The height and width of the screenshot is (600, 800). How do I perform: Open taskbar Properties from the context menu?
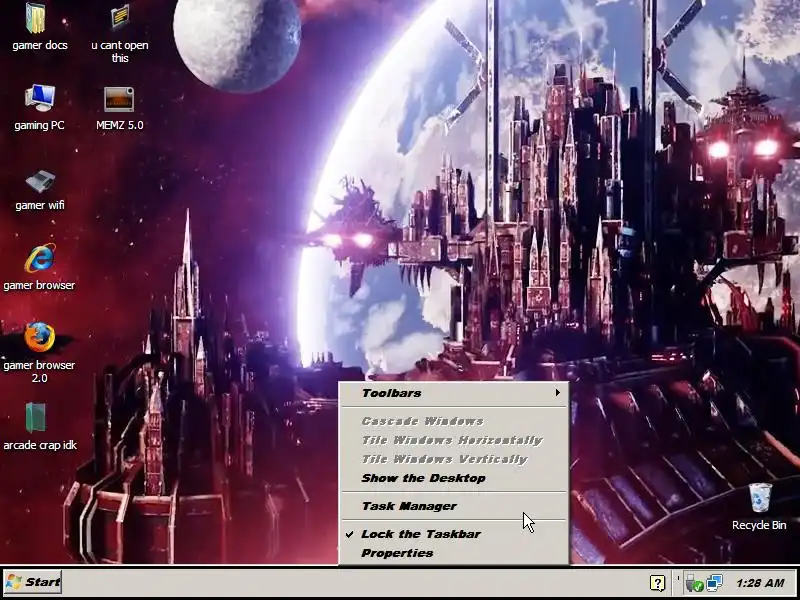[454, 553]
